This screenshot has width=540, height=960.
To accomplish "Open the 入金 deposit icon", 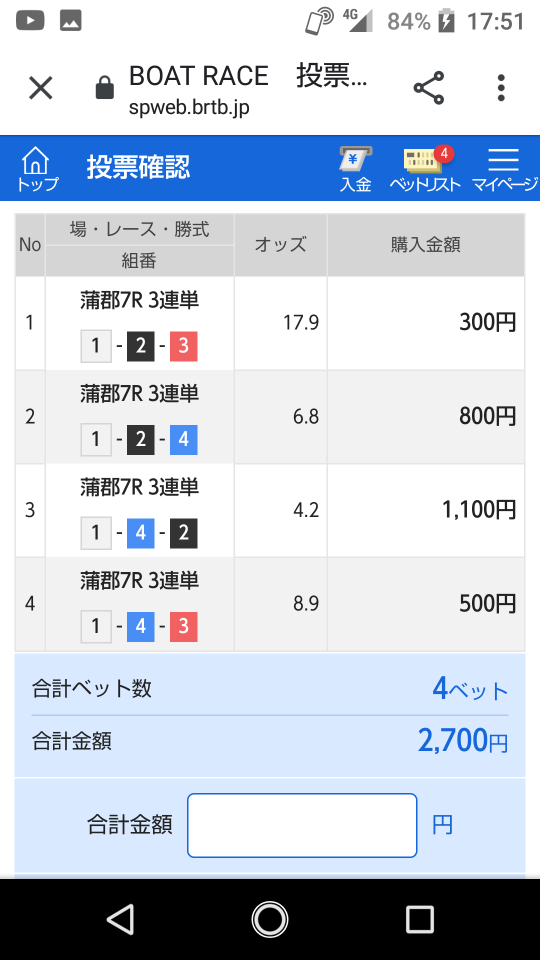I will pyautogui.click(x=356, y=170).
